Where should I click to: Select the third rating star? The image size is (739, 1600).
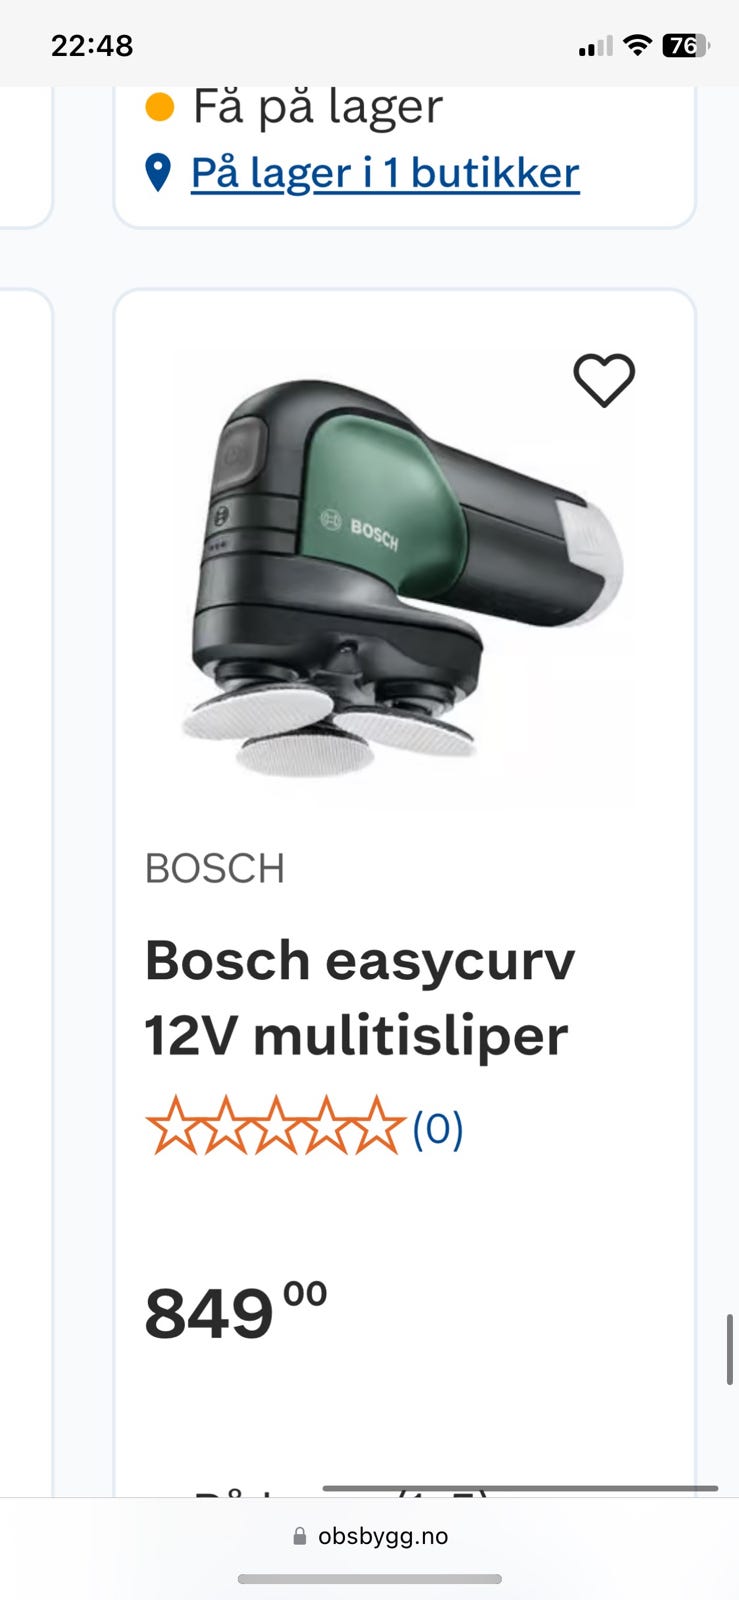point(276,1126)
